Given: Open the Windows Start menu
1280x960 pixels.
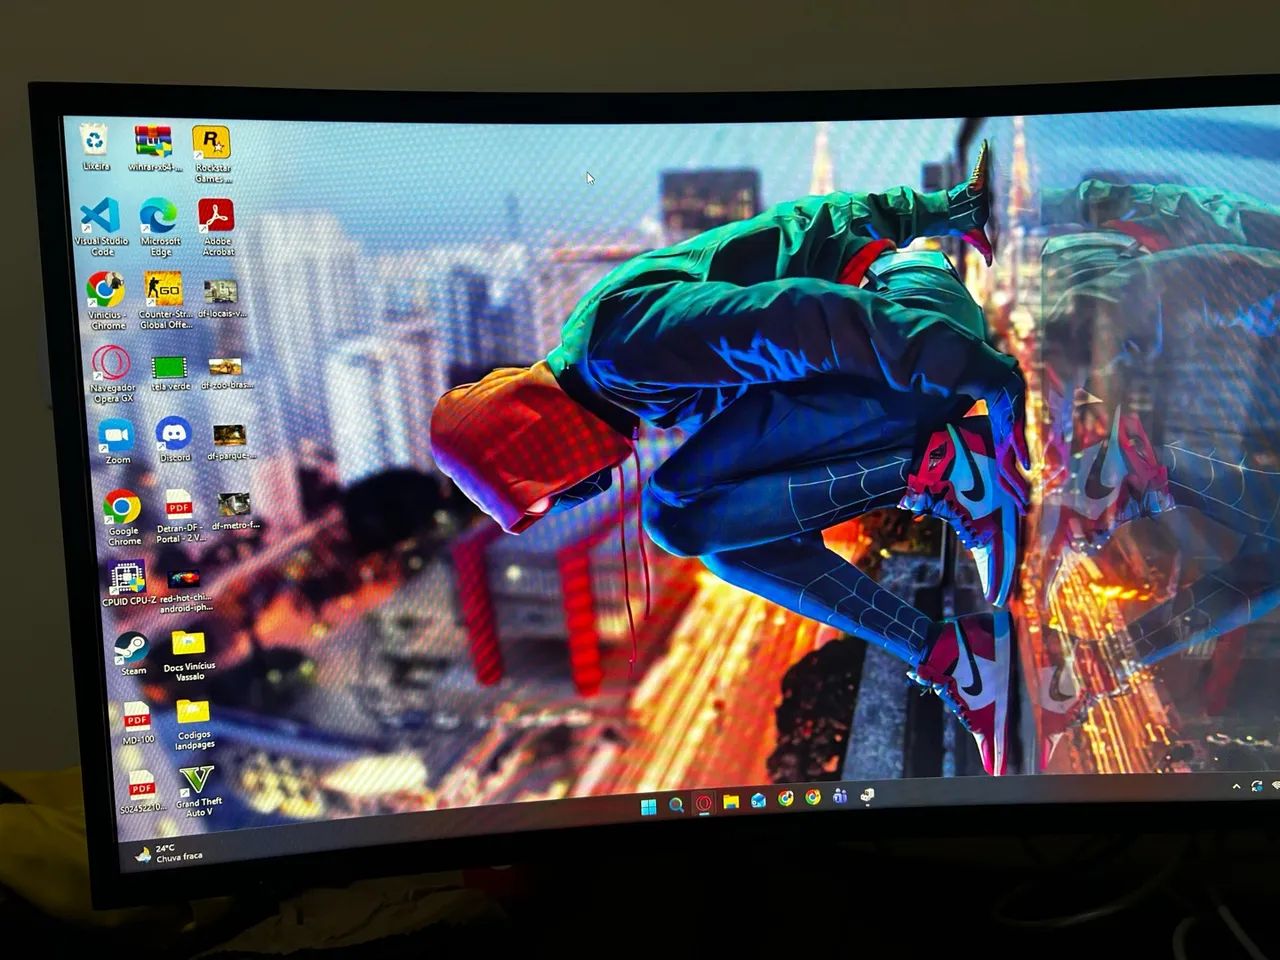Looking at the screenshot, I should [648, 806].
